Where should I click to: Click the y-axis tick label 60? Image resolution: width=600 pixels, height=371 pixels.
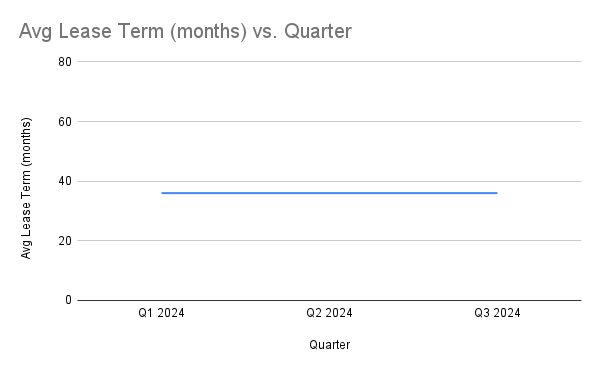tap(65, 122)
